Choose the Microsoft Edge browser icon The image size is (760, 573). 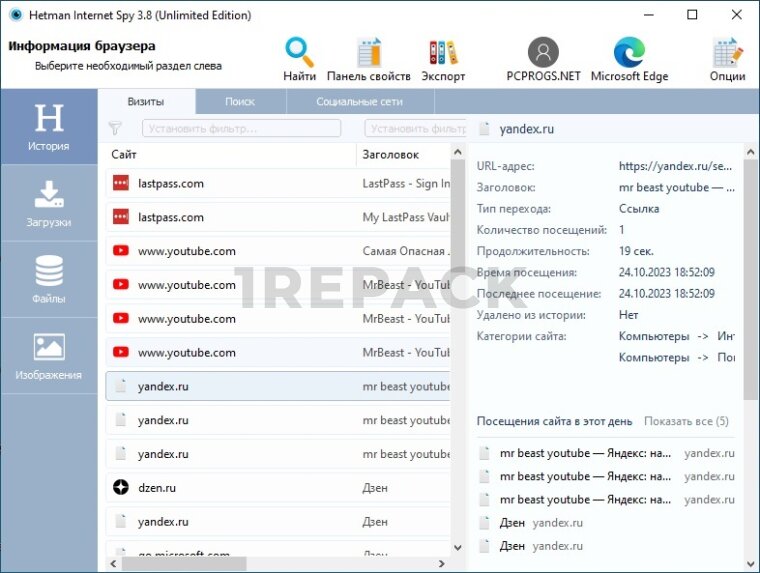(x=629, y=52)
